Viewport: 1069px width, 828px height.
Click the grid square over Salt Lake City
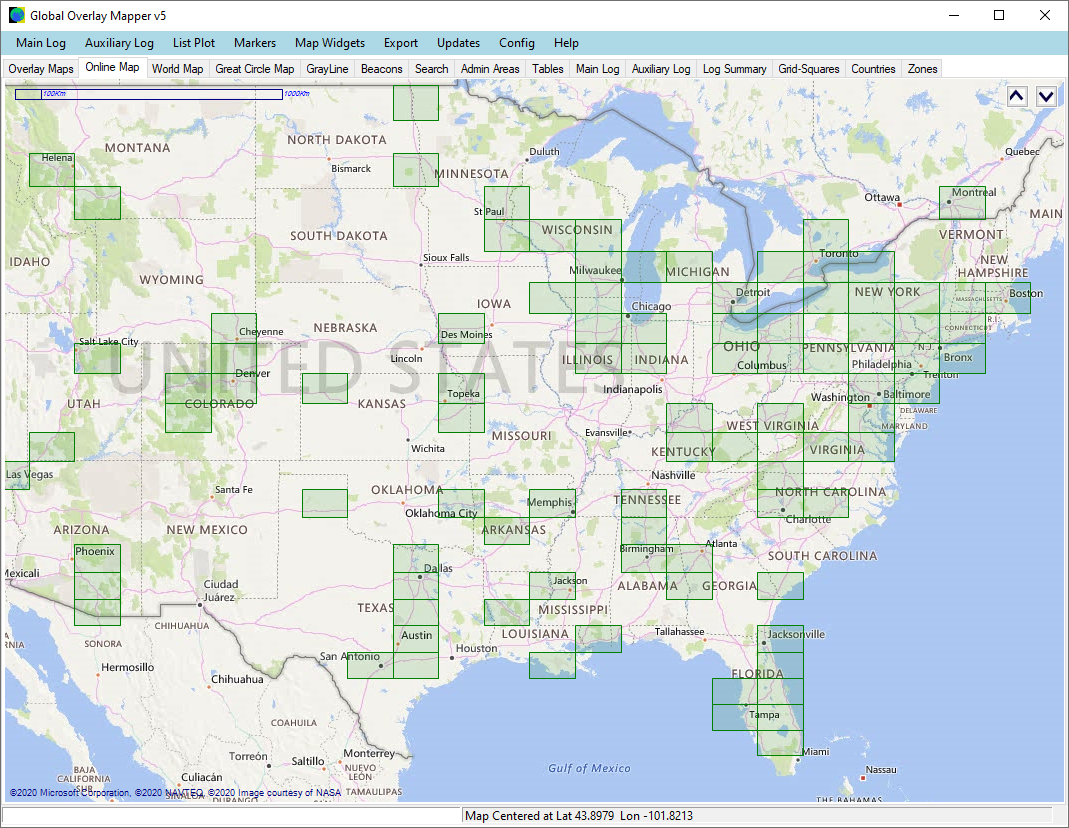click(97, 358)
